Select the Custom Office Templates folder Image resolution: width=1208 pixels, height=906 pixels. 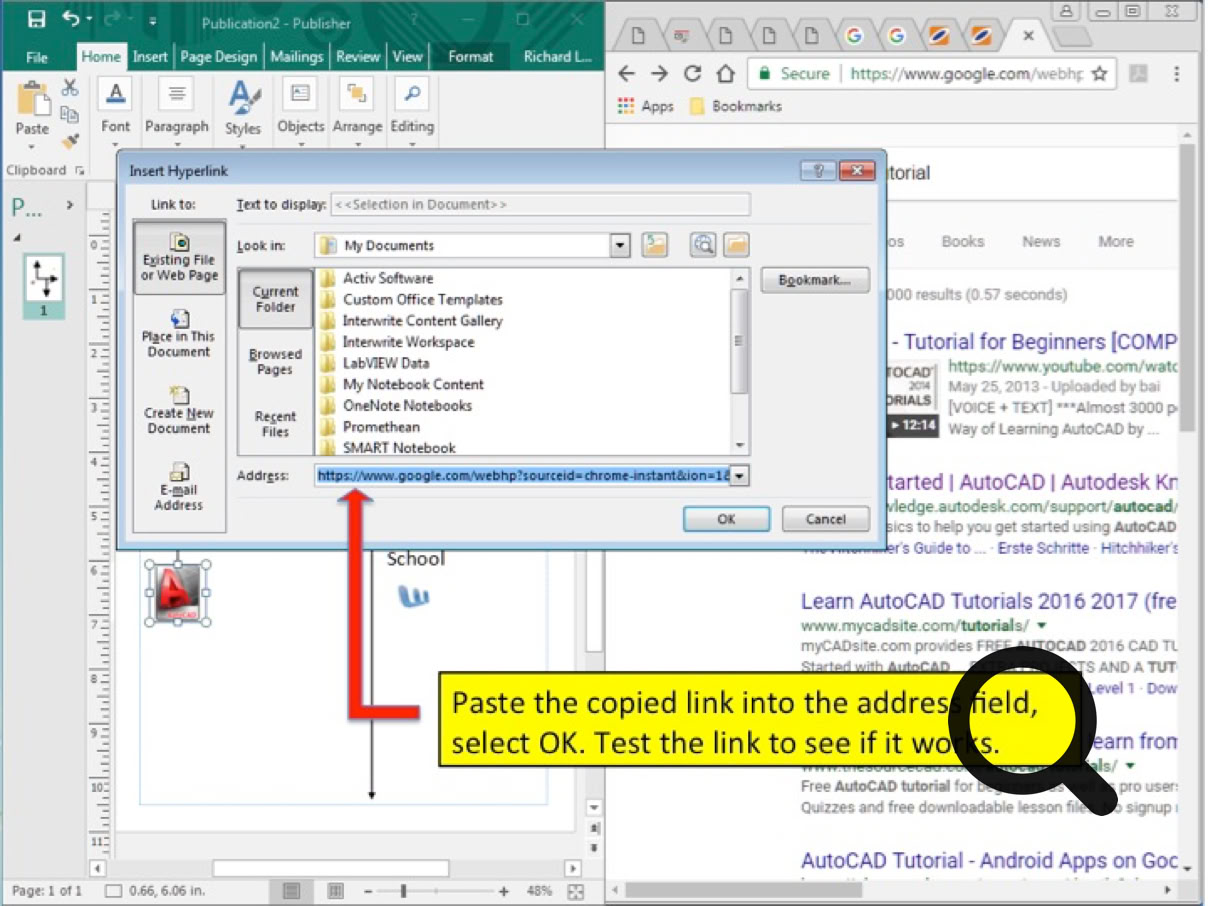(x=422, y=299)
